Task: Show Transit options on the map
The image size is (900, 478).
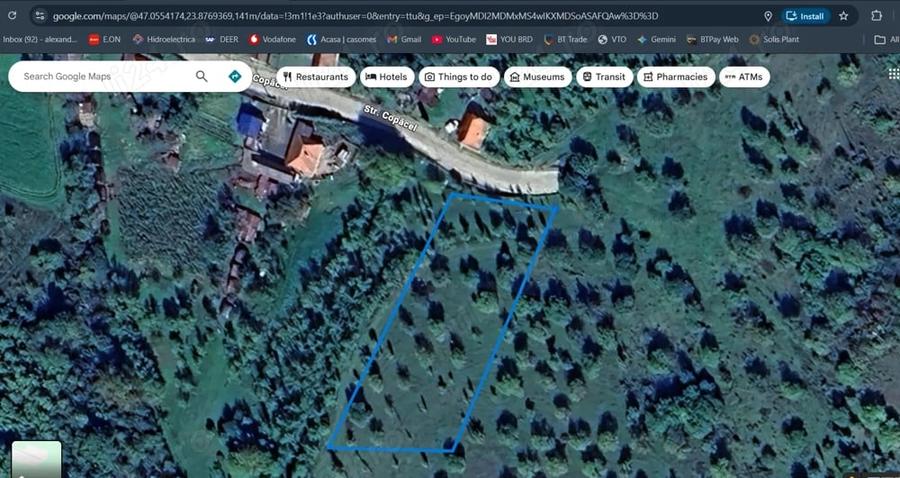Action: point(604,77)
